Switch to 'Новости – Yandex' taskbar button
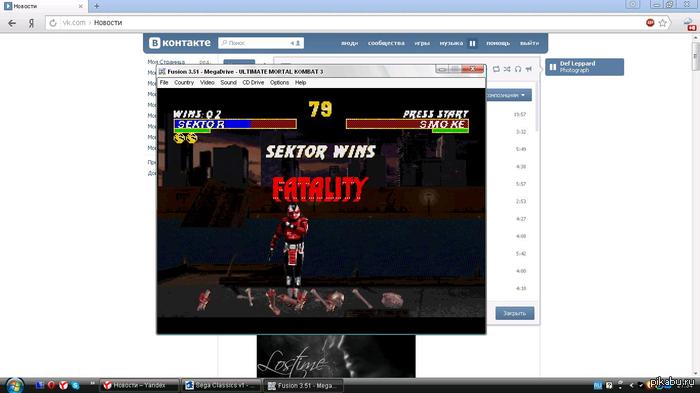Screen dimensions: 700x393 pos(140,385)
